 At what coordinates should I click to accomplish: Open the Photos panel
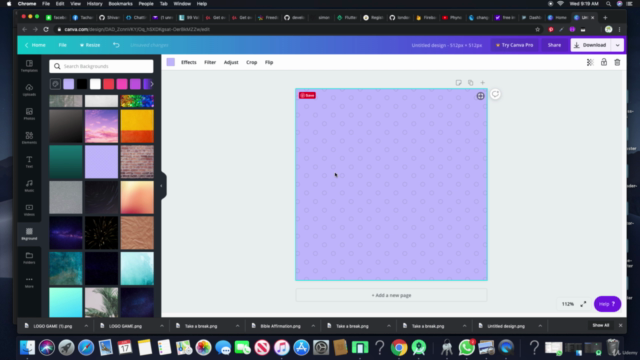(x=29, y=114)
